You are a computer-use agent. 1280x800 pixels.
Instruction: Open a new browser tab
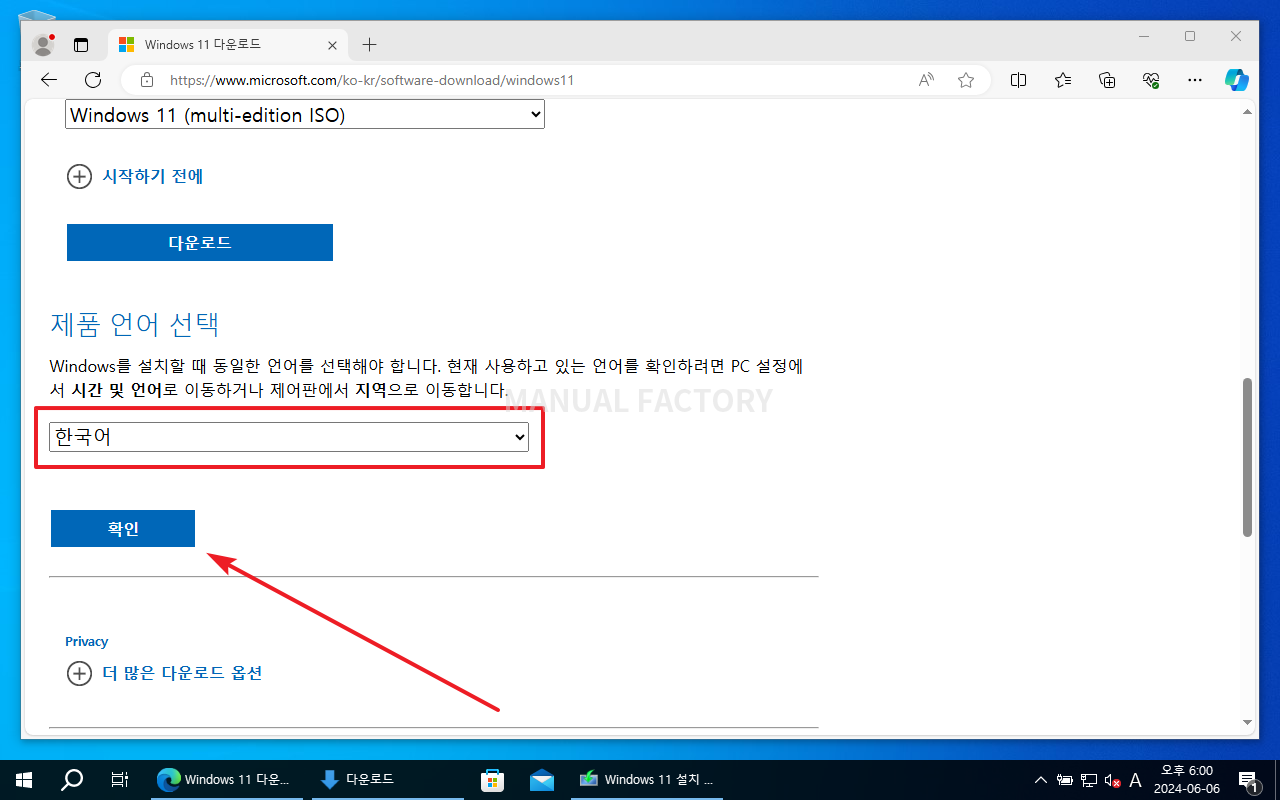click(x=369, y=45)
